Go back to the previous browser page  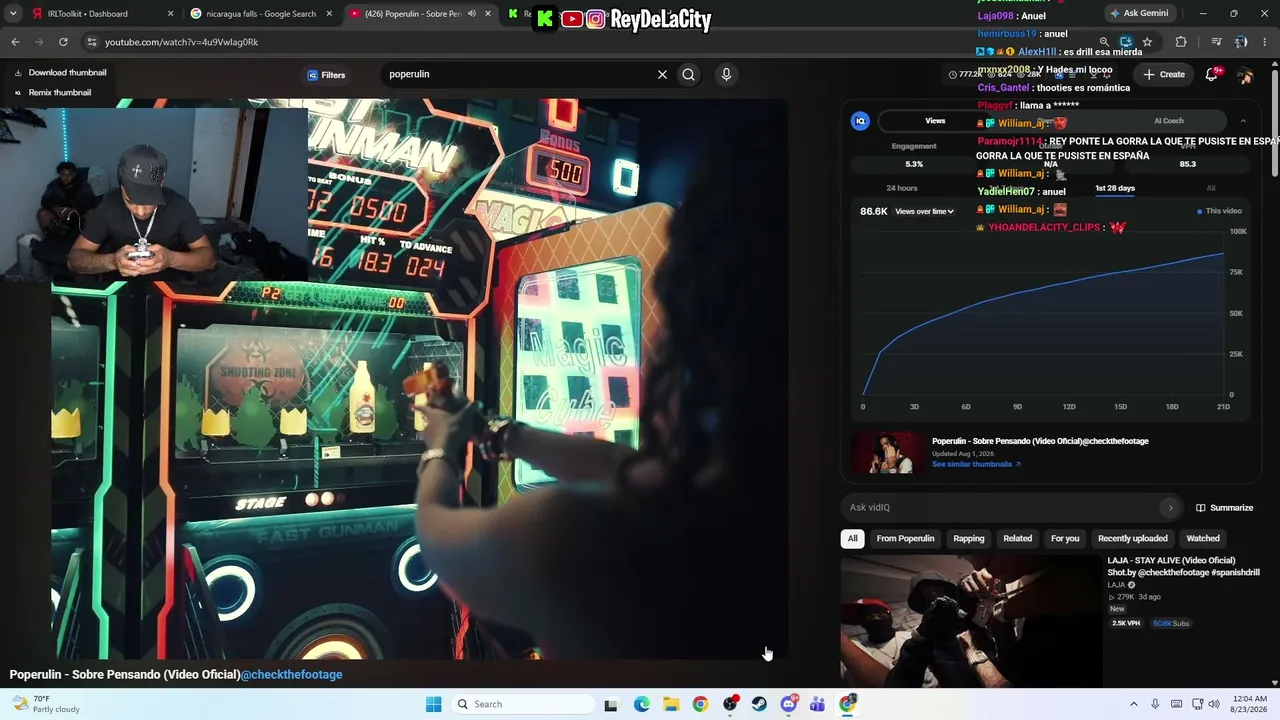click(x=15, y=42)
